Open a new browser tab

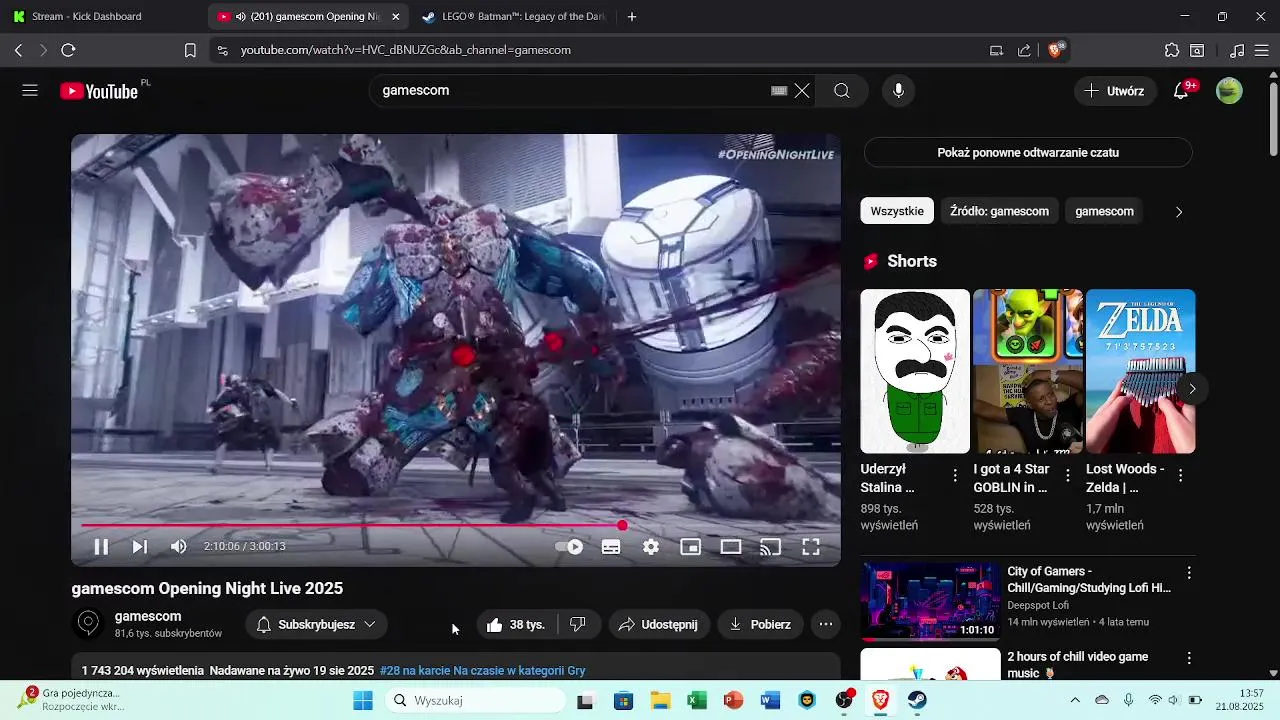tap(631, 17)
